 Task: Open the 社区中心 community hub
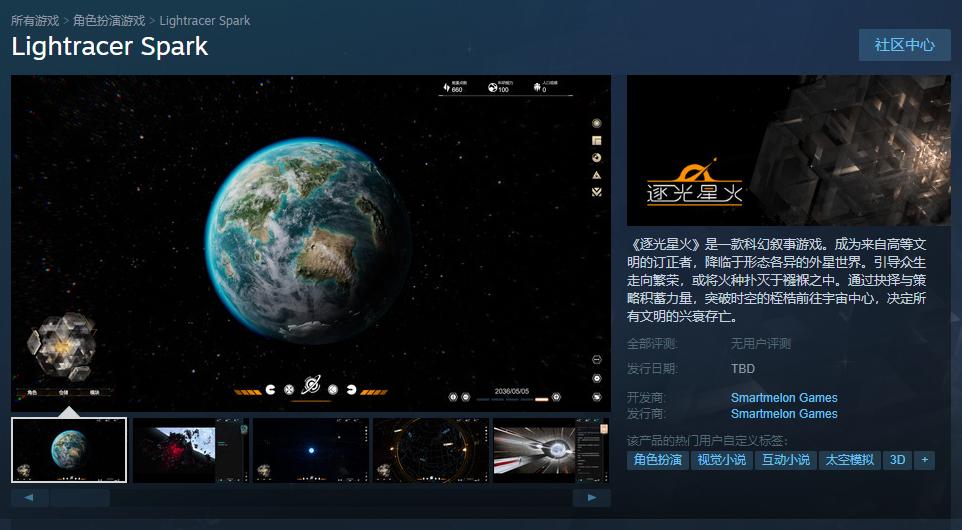904,45
